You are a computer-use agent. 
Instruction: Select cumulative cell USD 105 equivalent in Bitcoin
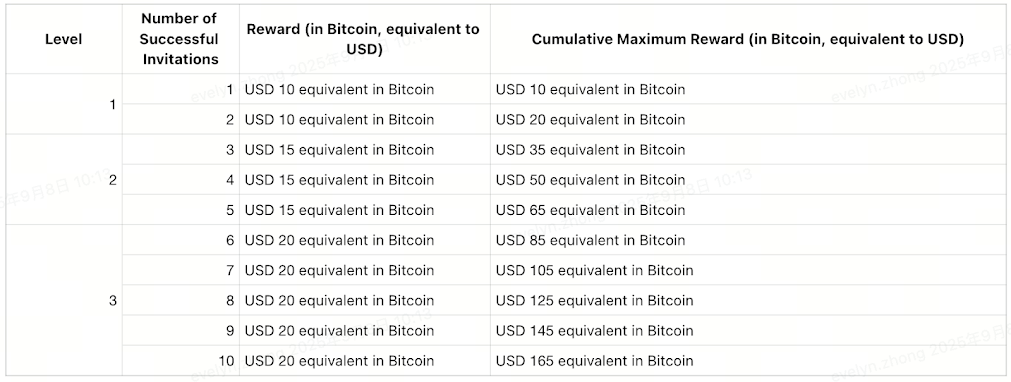pyautogui.click(x=748, y=270)
